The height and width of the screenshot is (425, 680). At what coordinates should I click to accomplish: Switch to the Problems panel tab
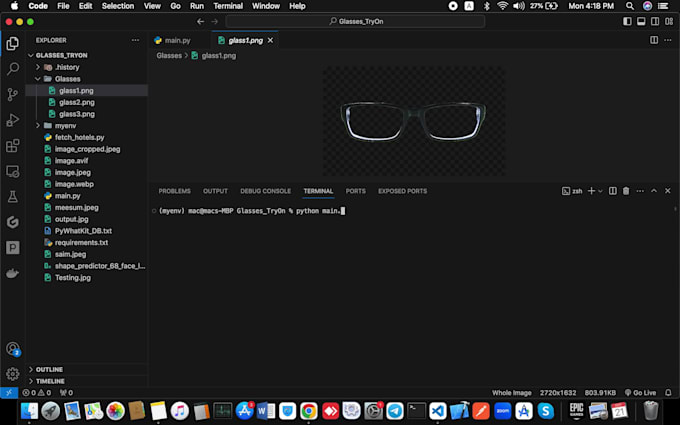pos(174,191)
